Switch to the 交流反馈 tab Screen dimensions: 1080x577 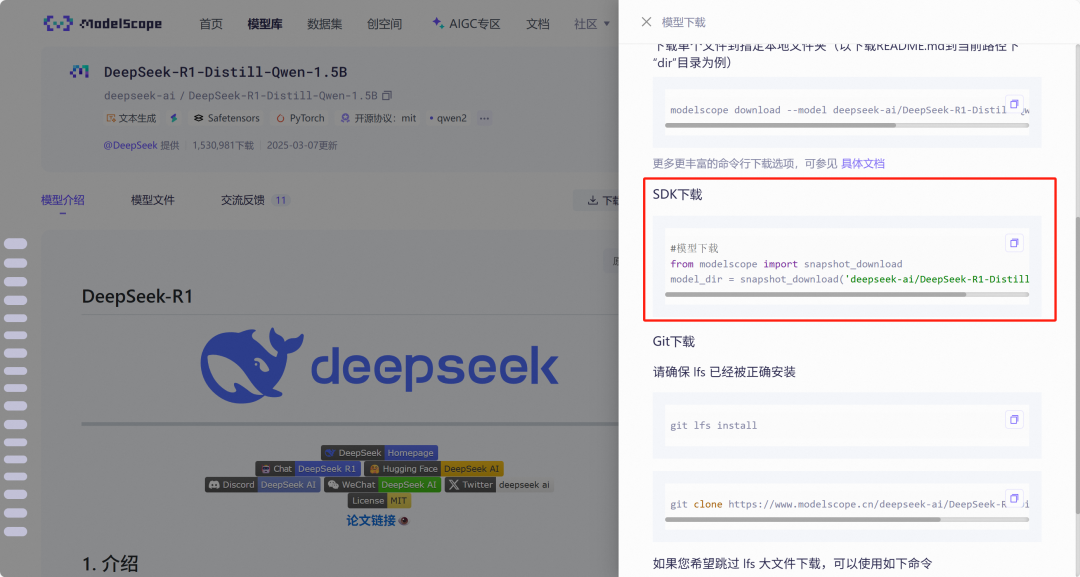pos(242,200)
